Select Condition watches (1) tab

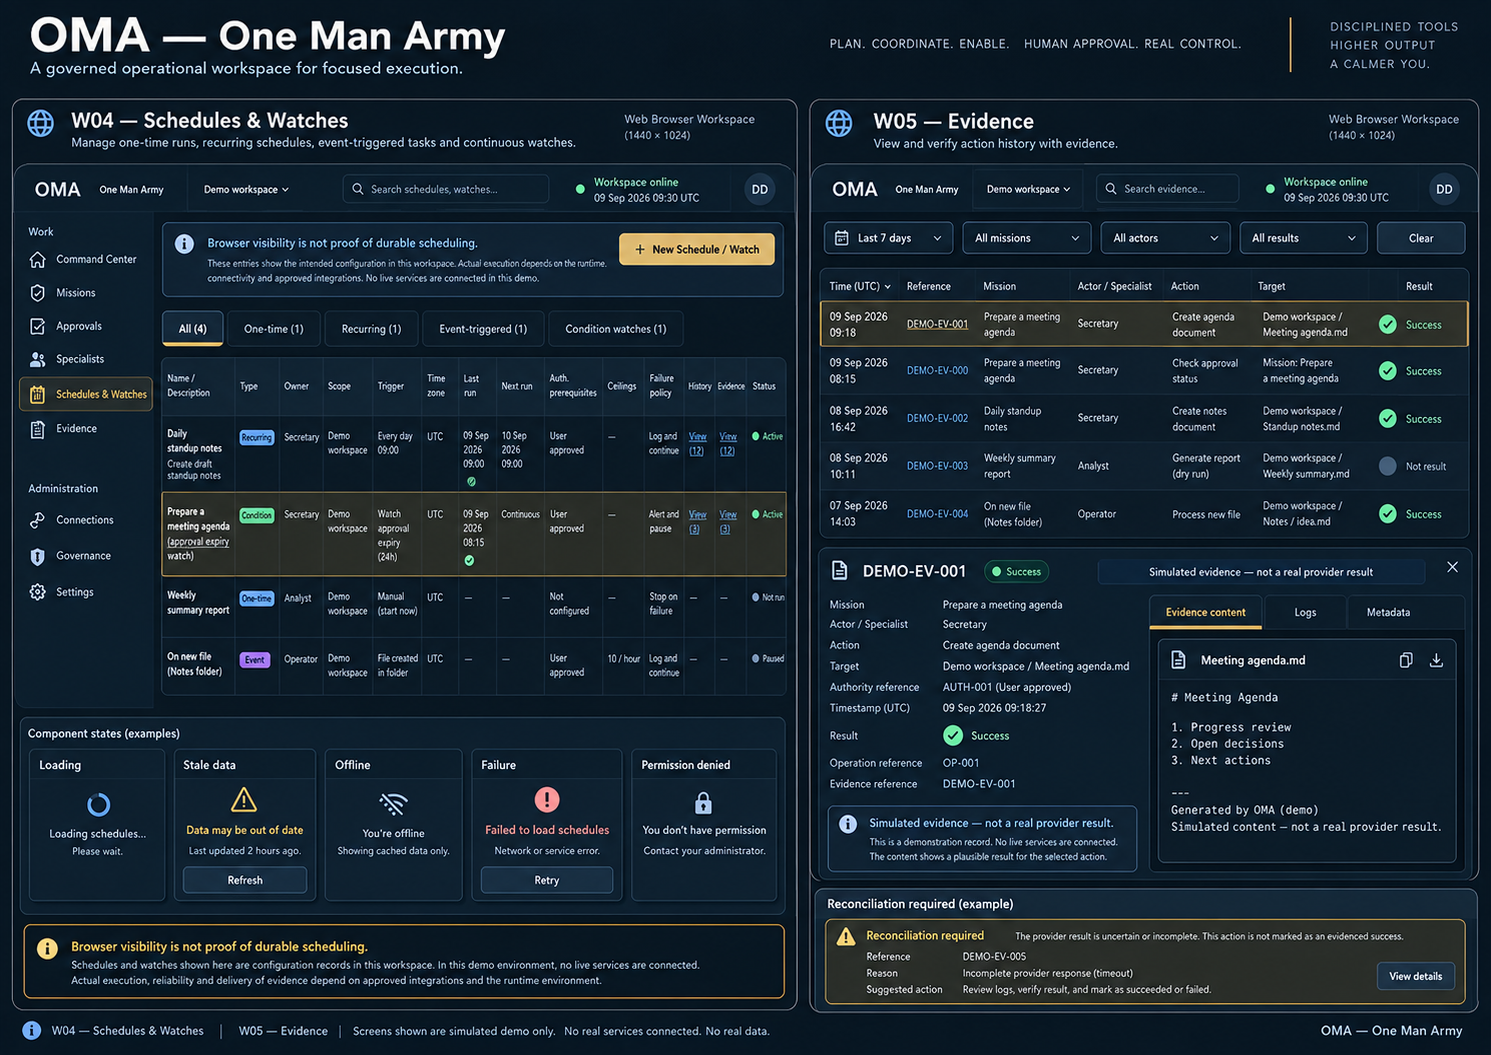click(x=616, y=329)
